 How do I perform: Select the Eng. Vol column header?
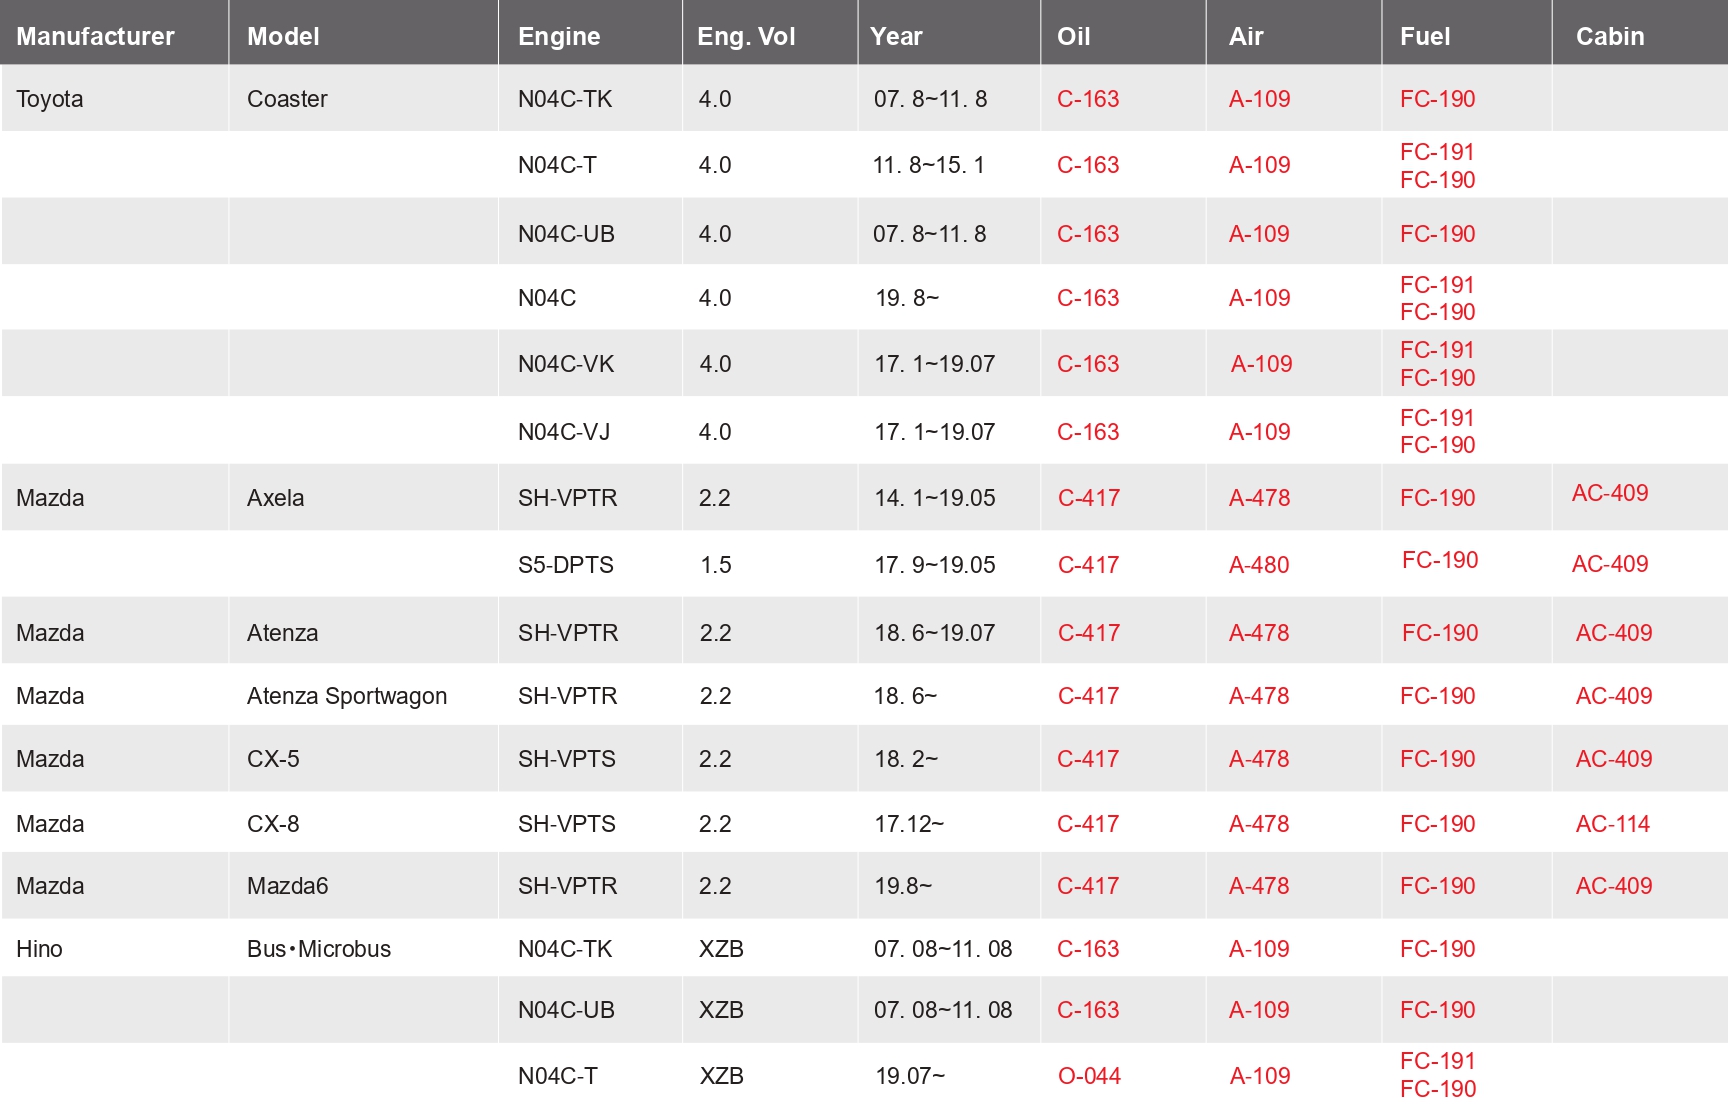click(746, 37)
